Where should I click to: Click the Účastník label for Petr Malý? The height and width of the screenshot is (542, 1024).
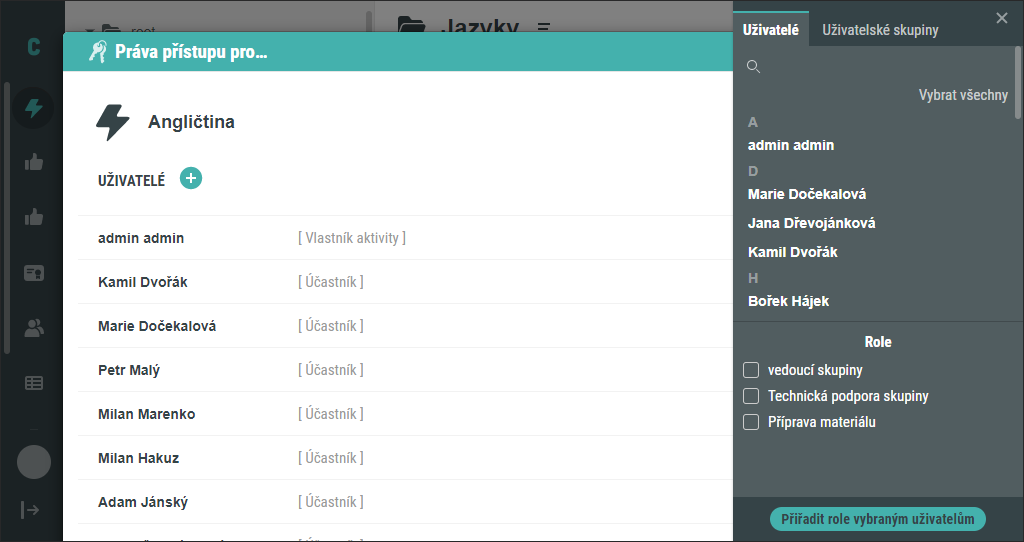point(331,370)
